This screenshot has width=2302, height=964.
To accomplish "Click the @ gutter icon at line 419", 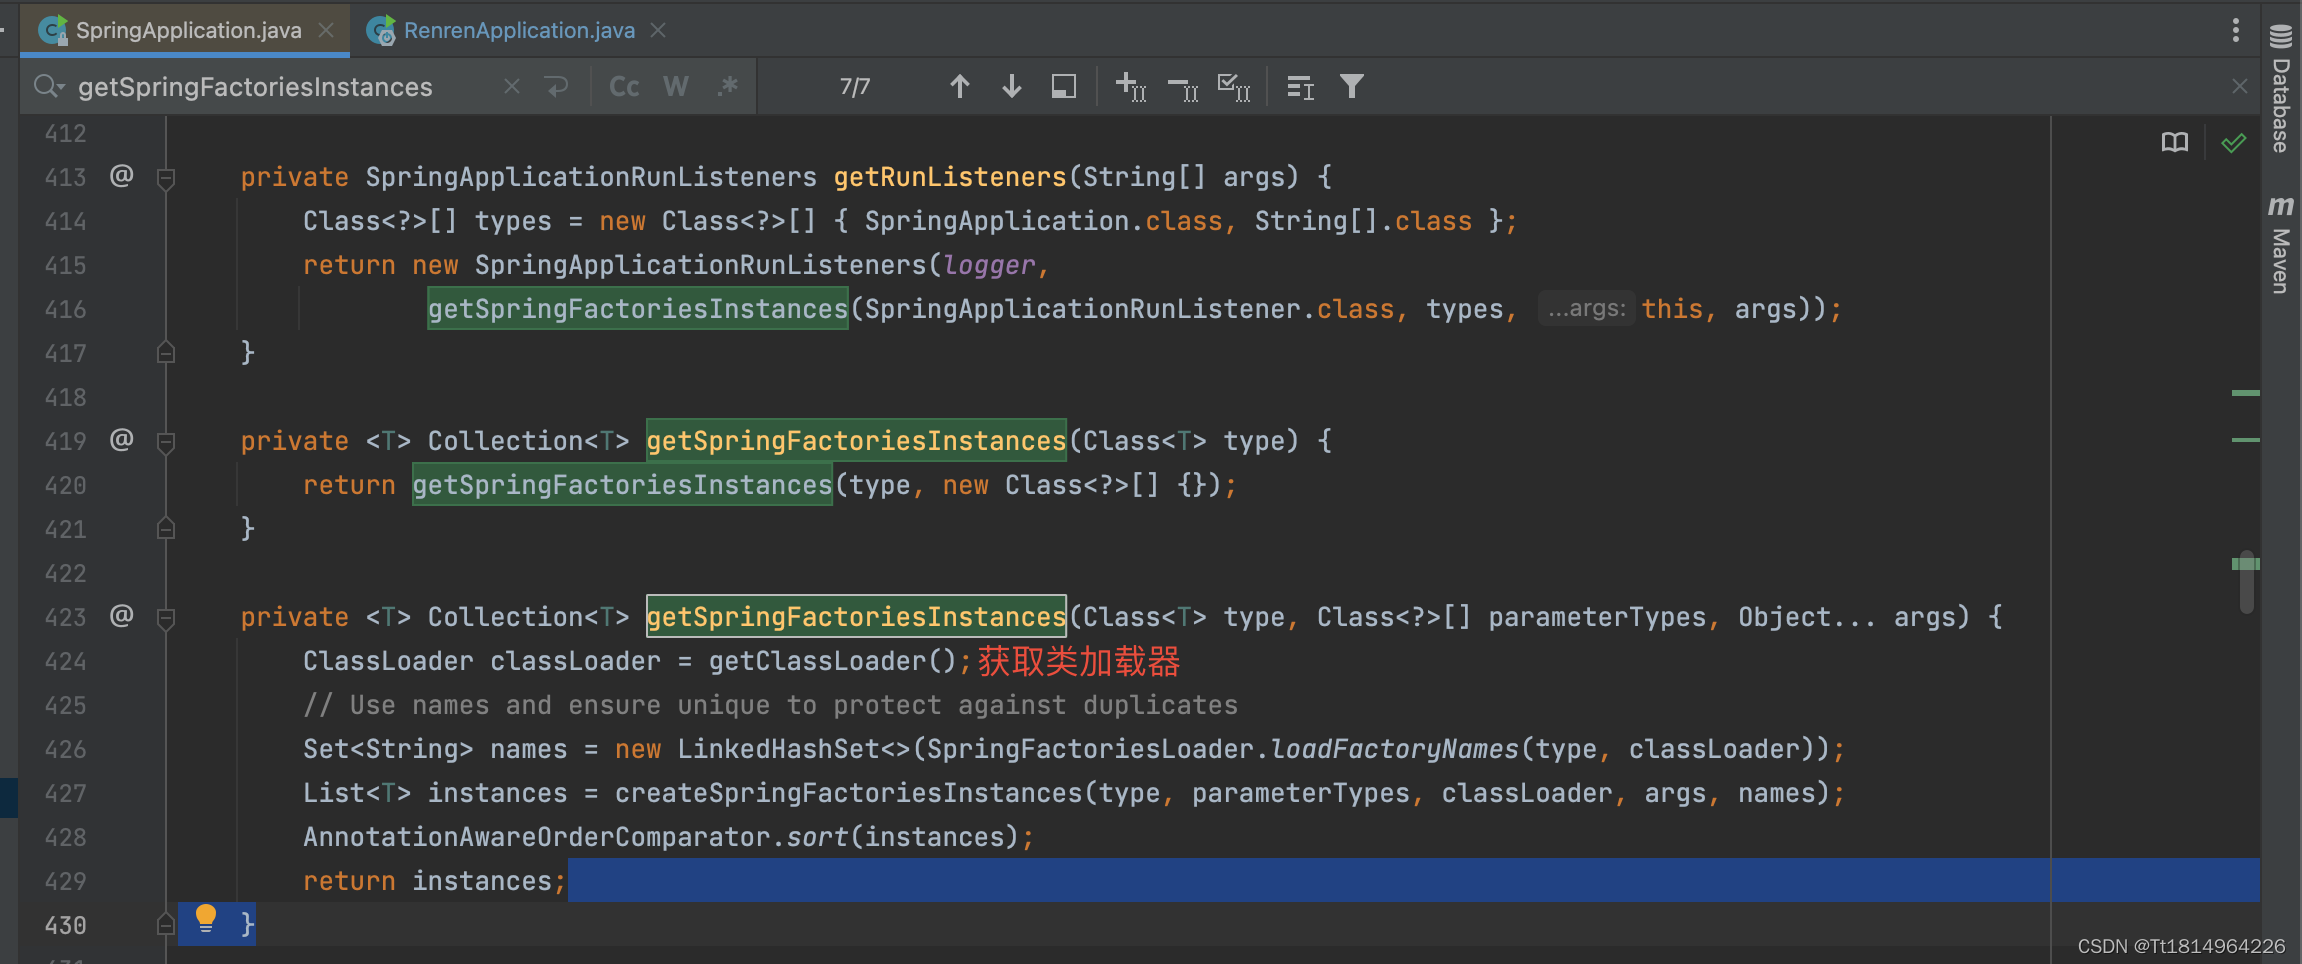I will click(121, 440).
